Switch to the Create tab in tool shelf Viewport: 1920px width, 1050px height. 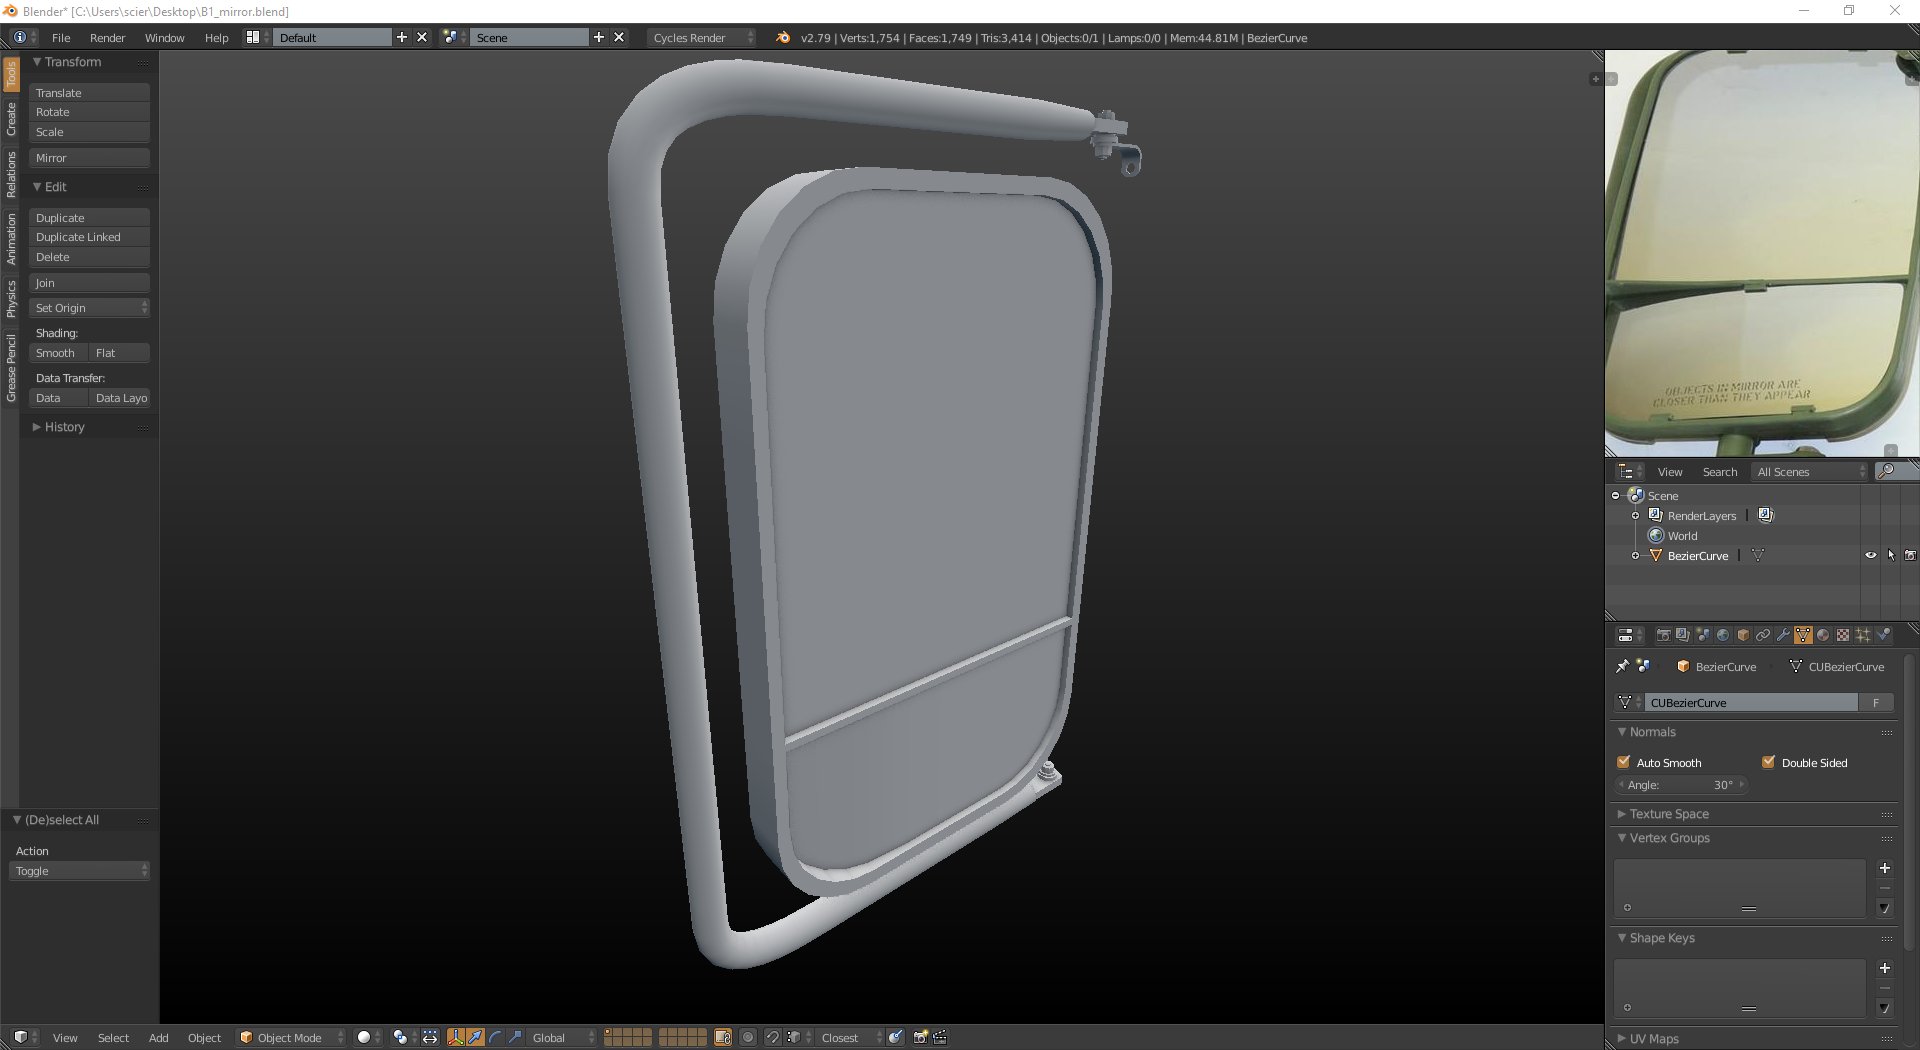pos(11,119)
